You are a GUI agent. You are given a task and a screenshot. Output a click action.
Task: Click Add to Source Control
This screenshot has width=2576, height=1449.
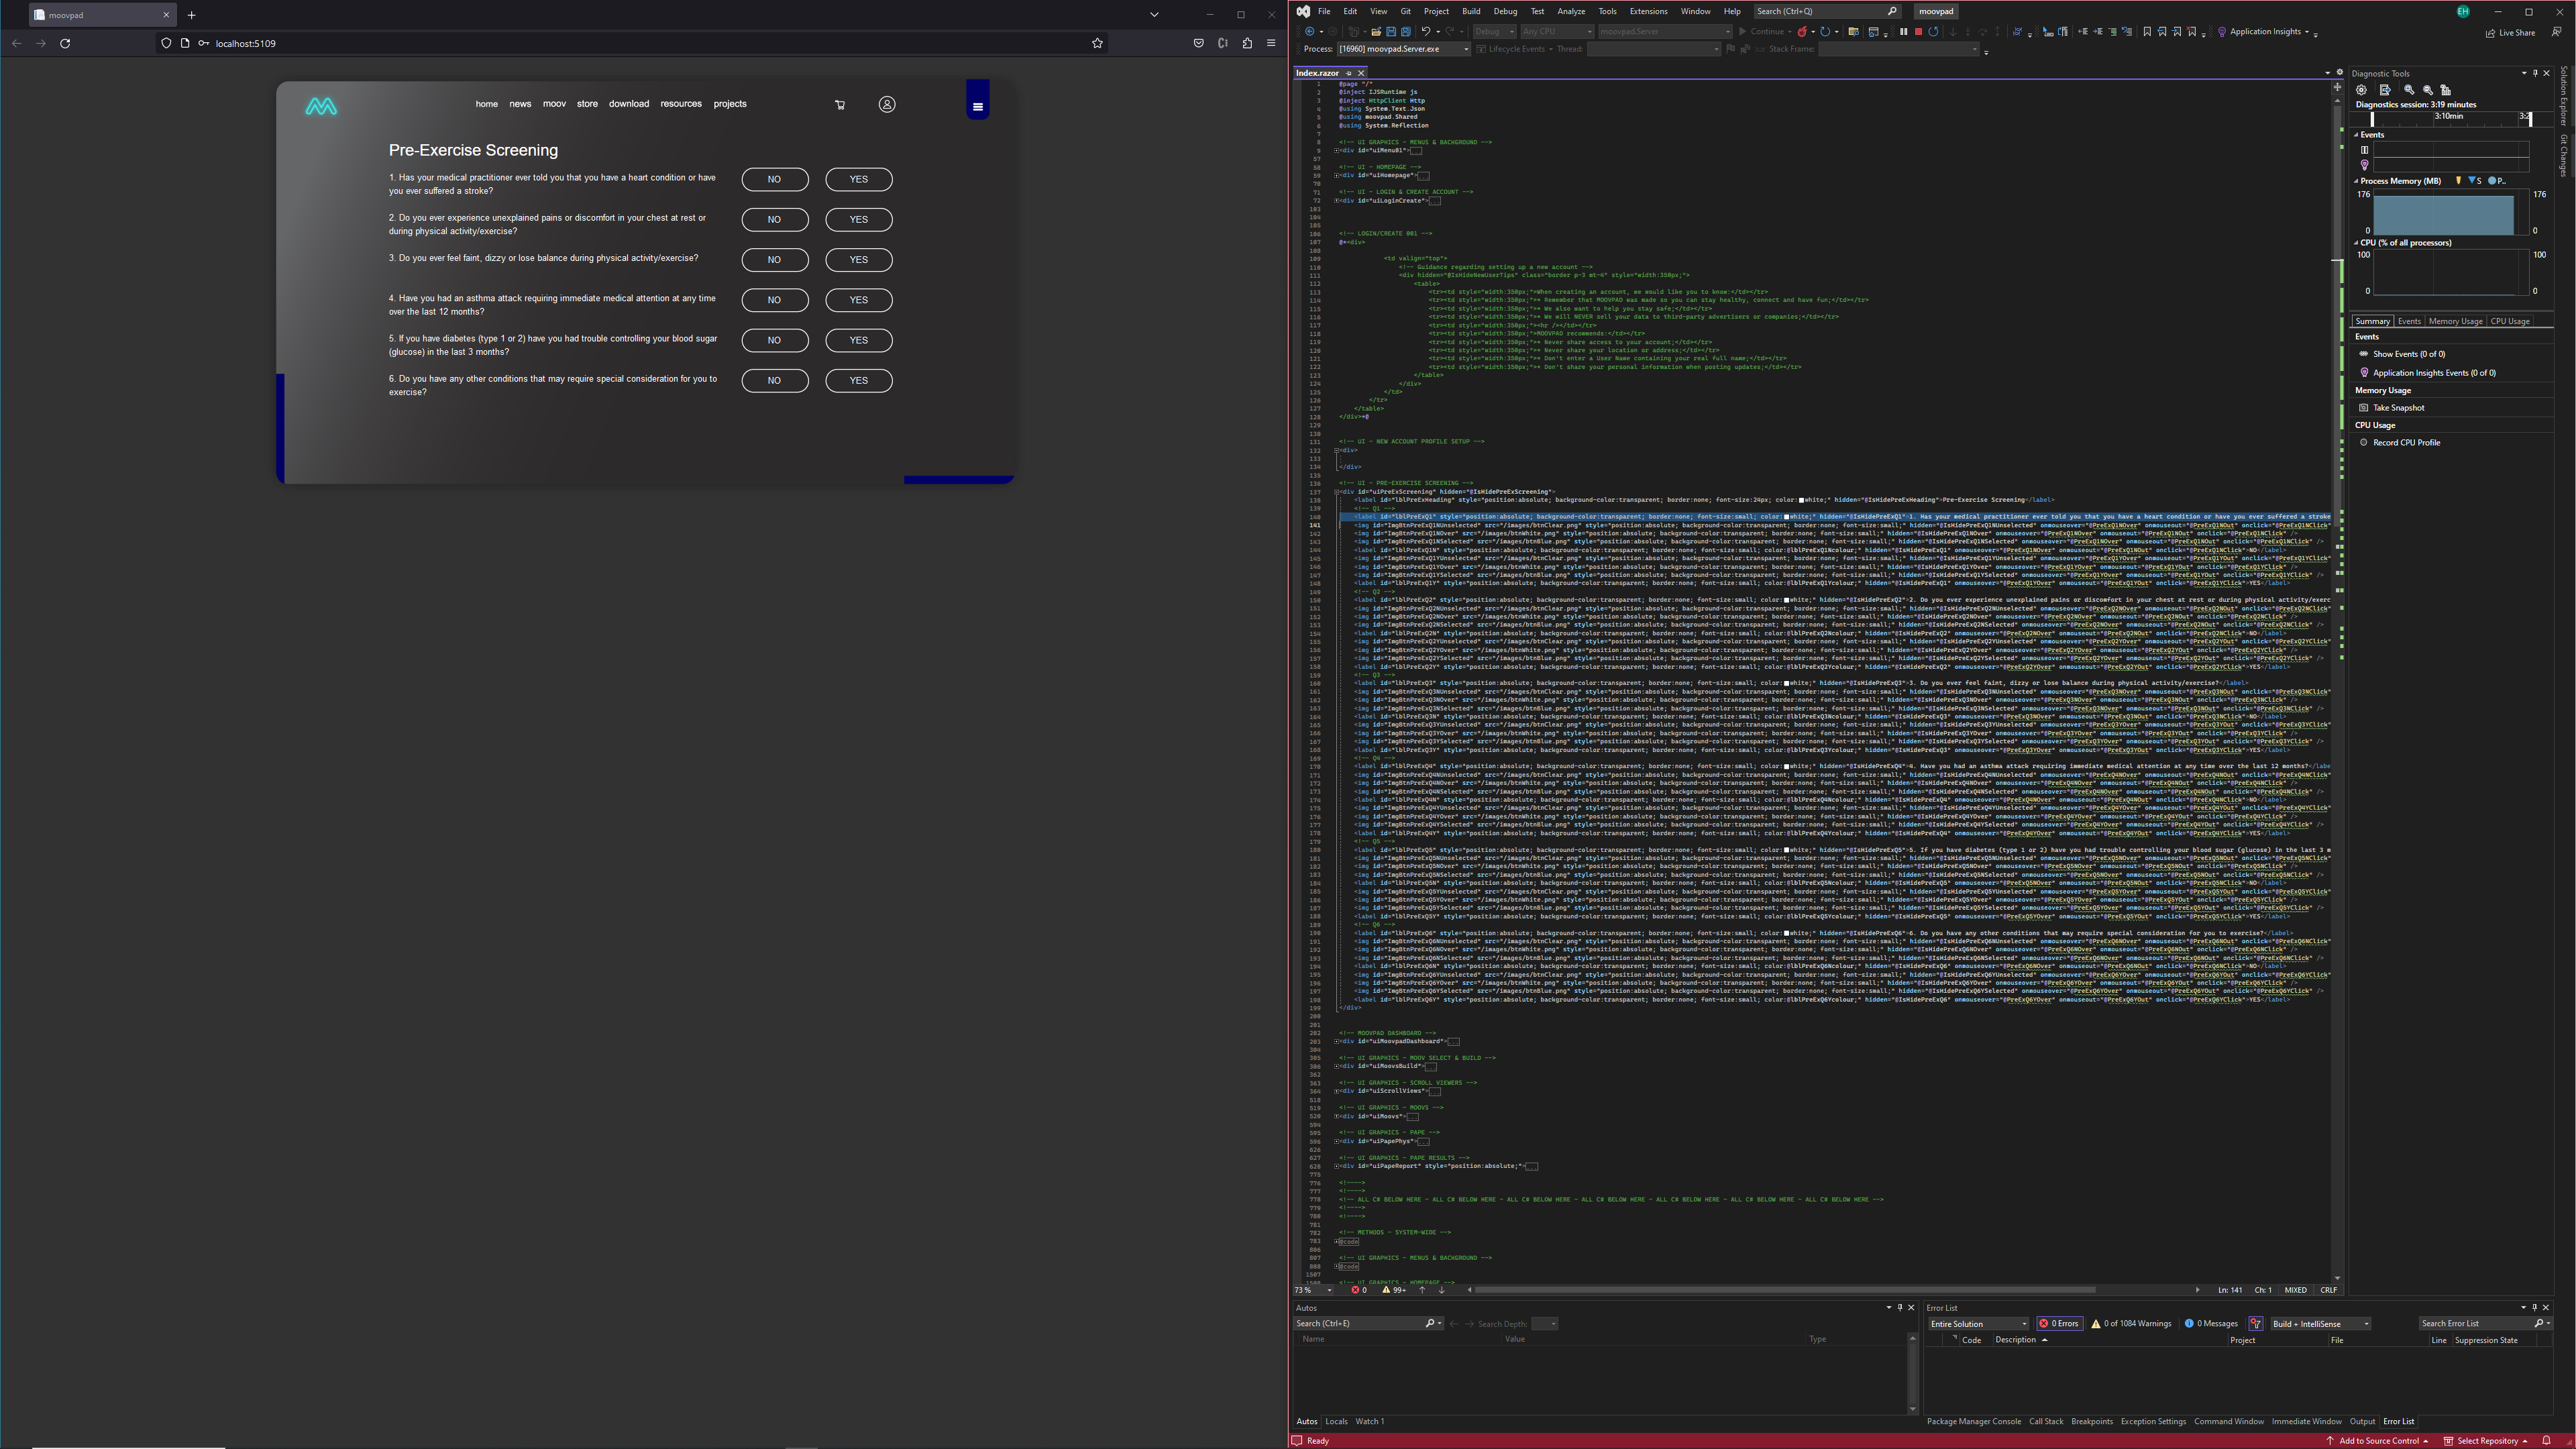coord(2377,1441)
